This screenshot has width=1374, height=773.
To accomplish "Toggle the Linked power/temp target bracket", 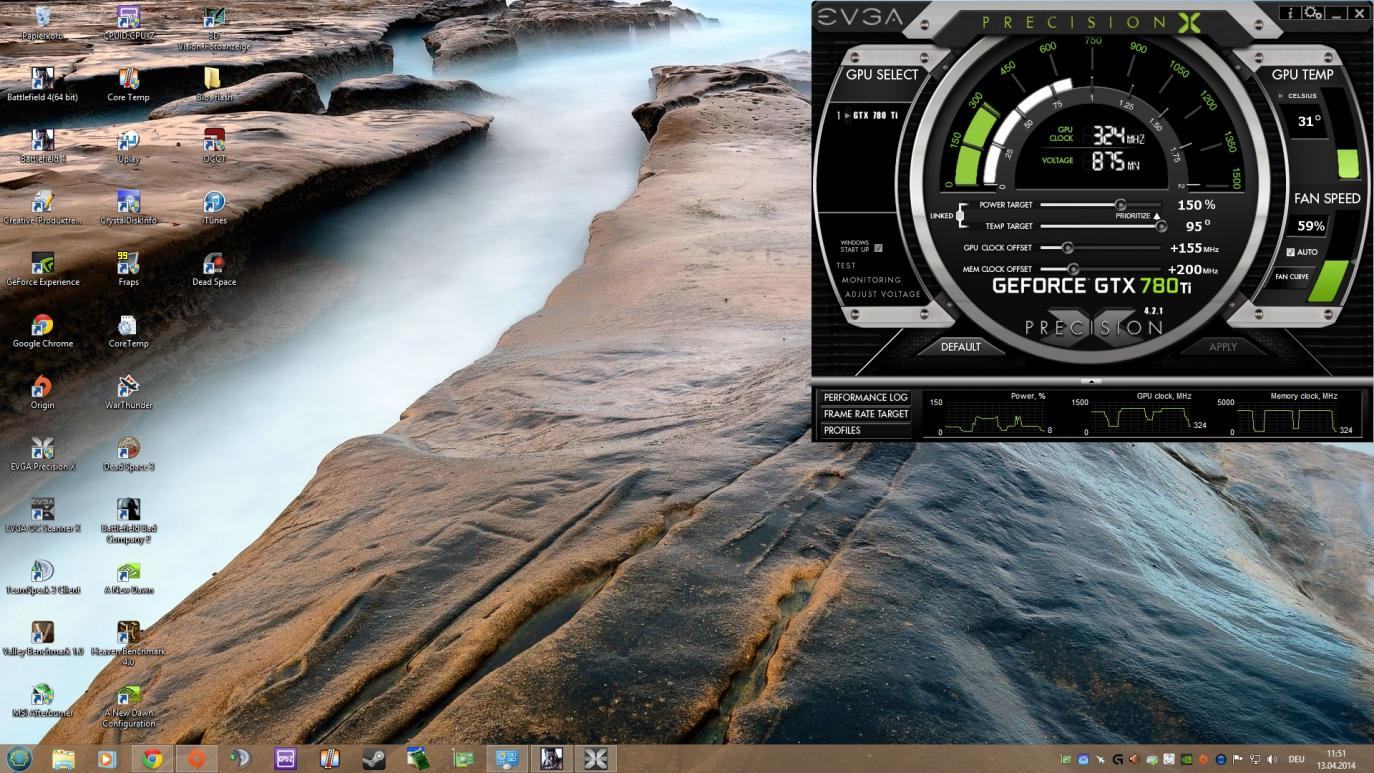I will coord(960,215).
